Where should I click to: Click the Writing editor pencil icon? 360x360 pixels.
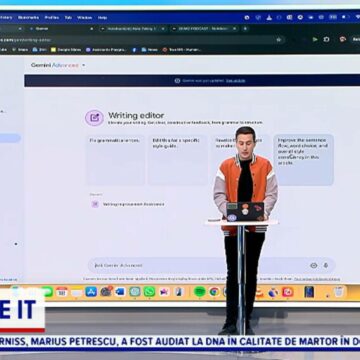94,118
